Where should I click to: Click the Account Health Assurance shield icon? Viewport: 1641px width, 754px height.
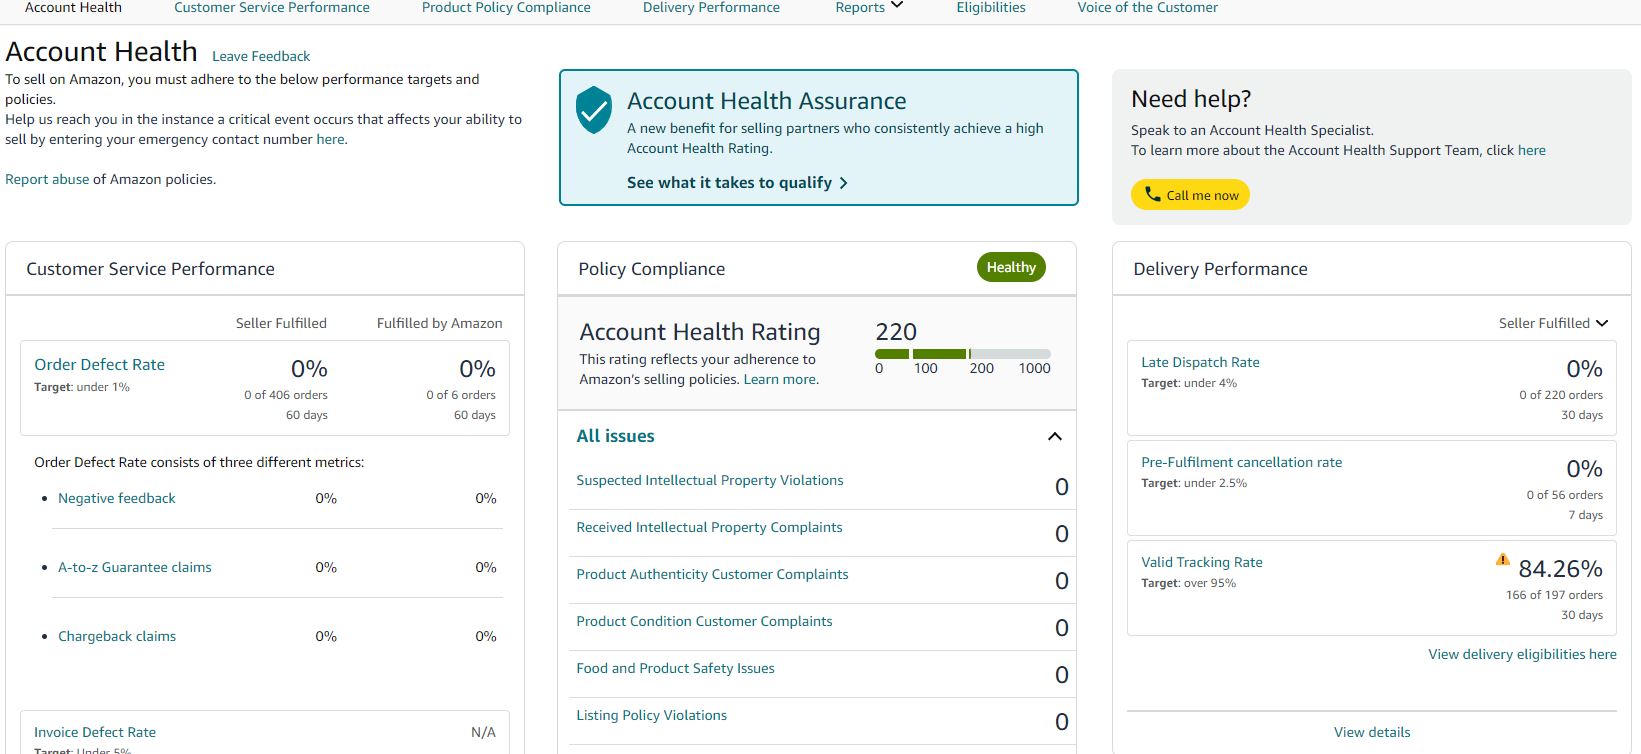click(594, 110)
